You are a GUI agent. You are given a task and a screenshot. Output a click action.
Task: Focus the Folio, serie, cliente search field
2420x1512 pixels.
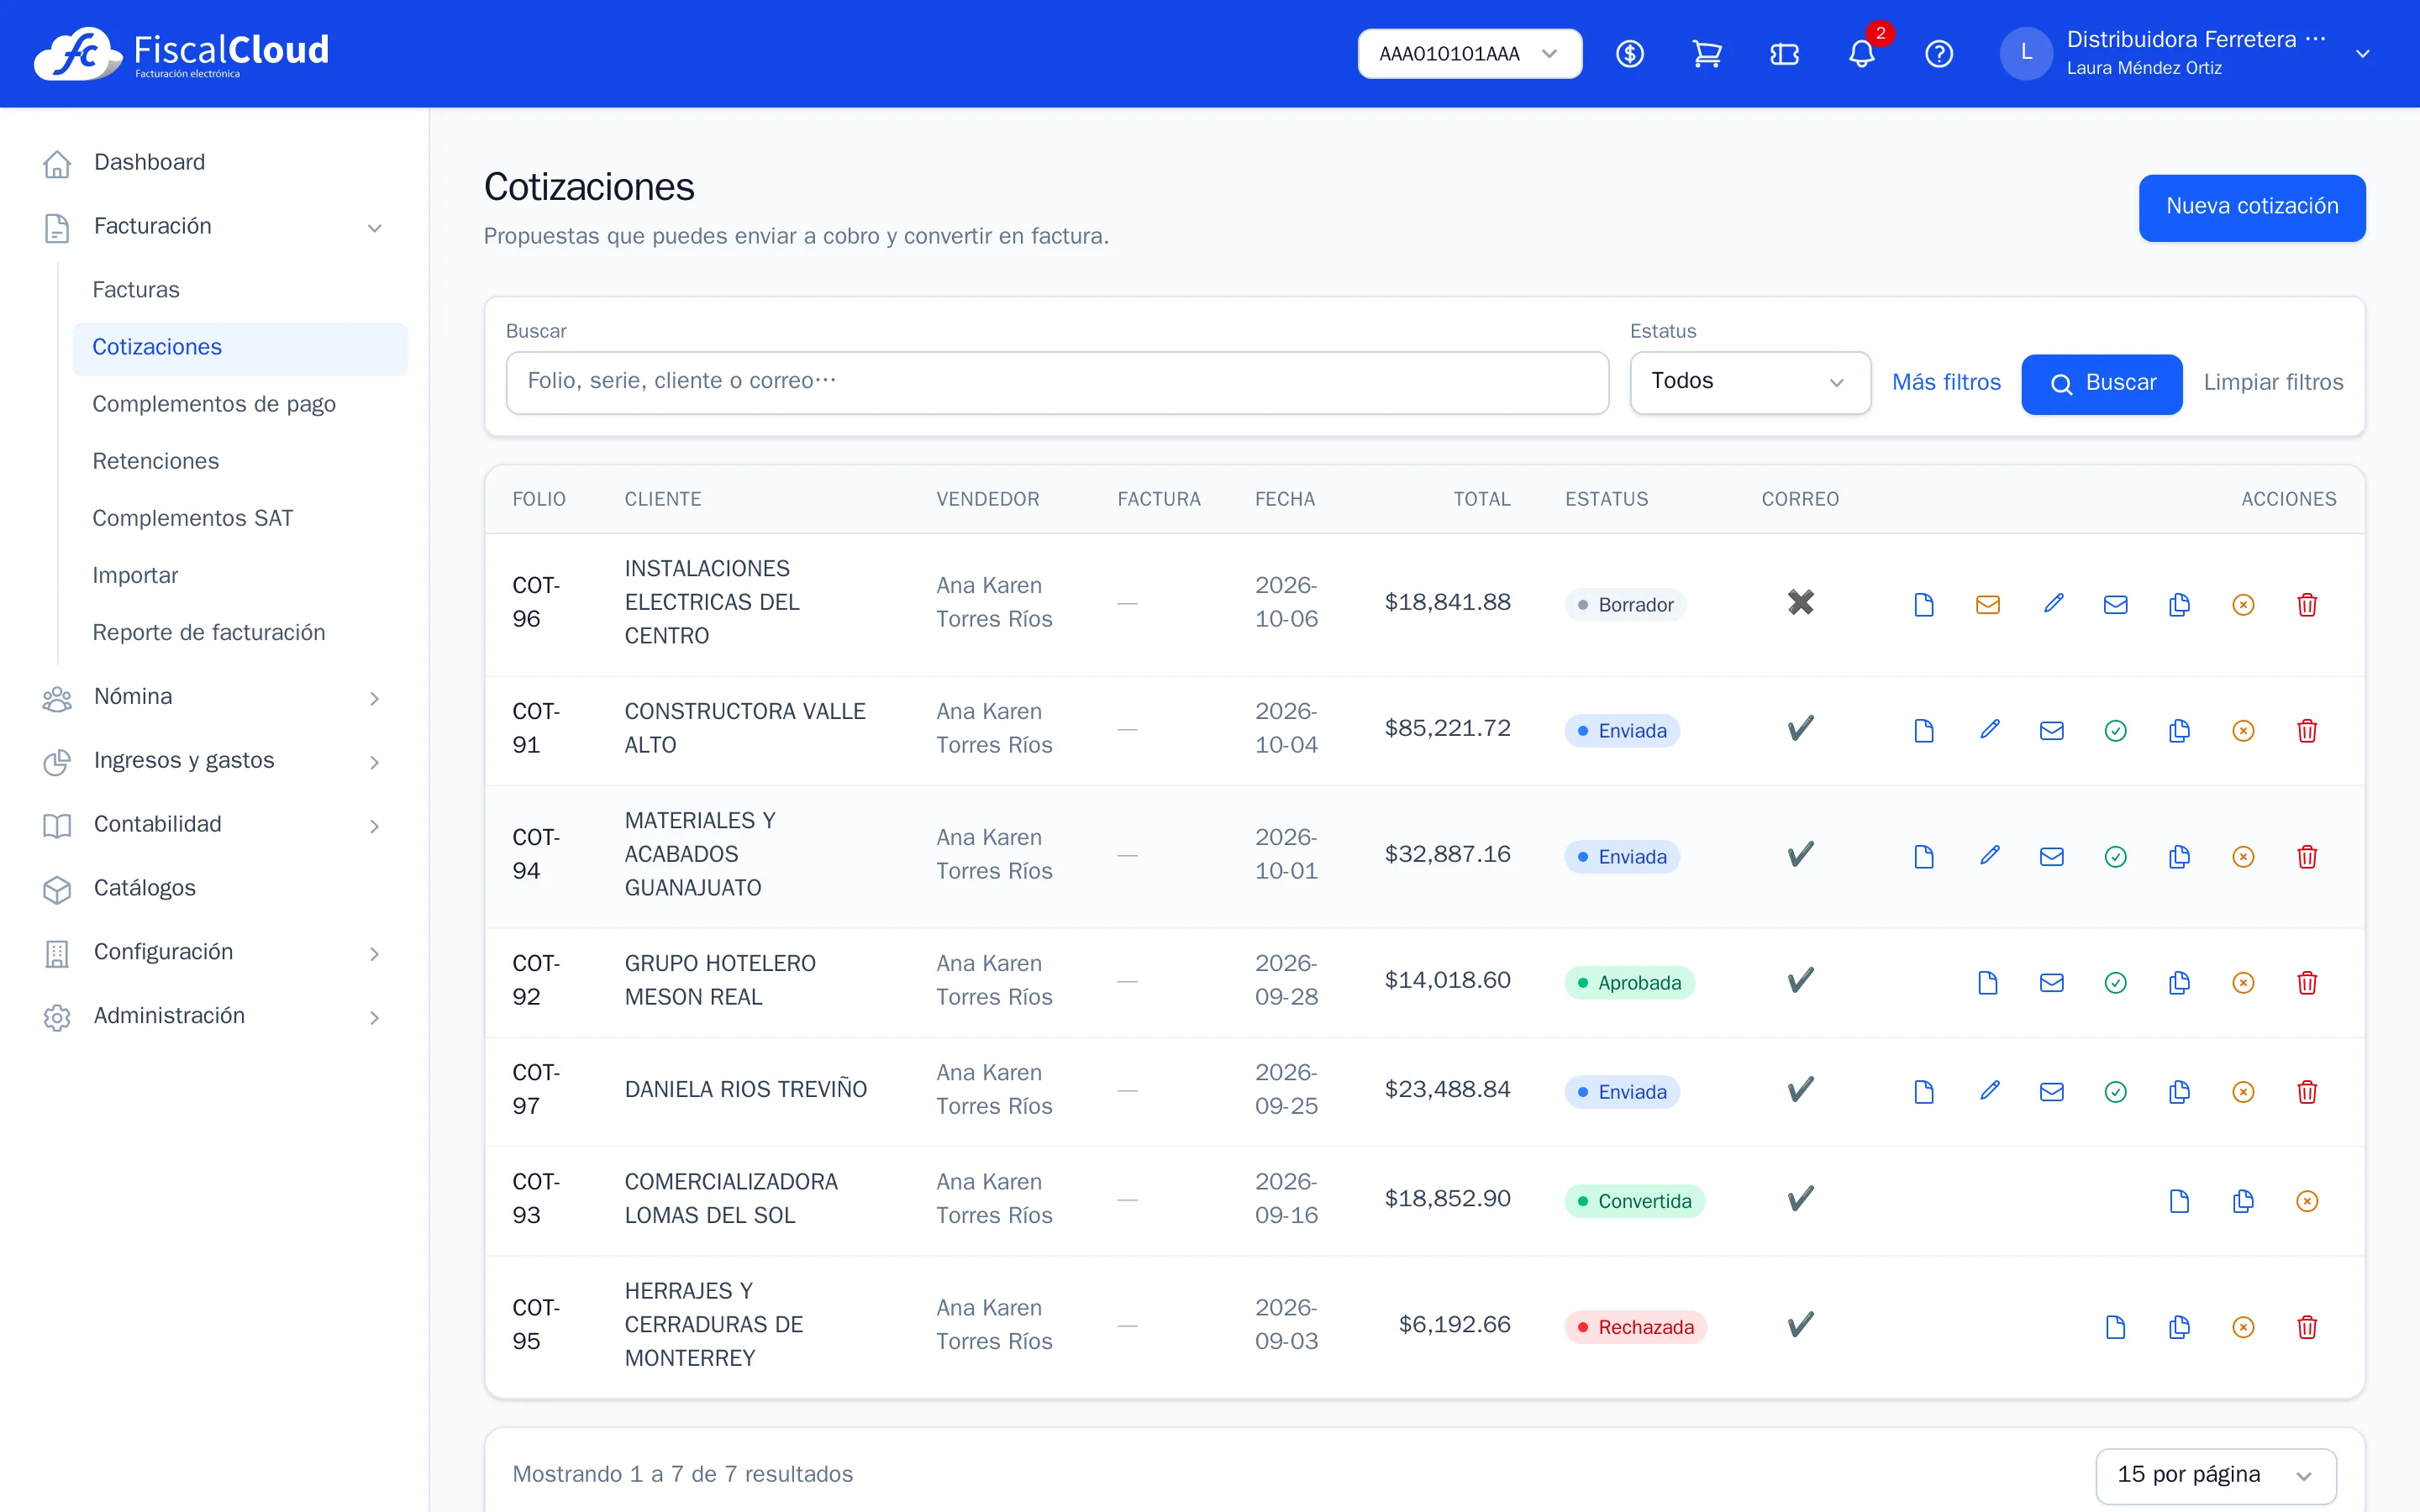tap(1057, 382)
